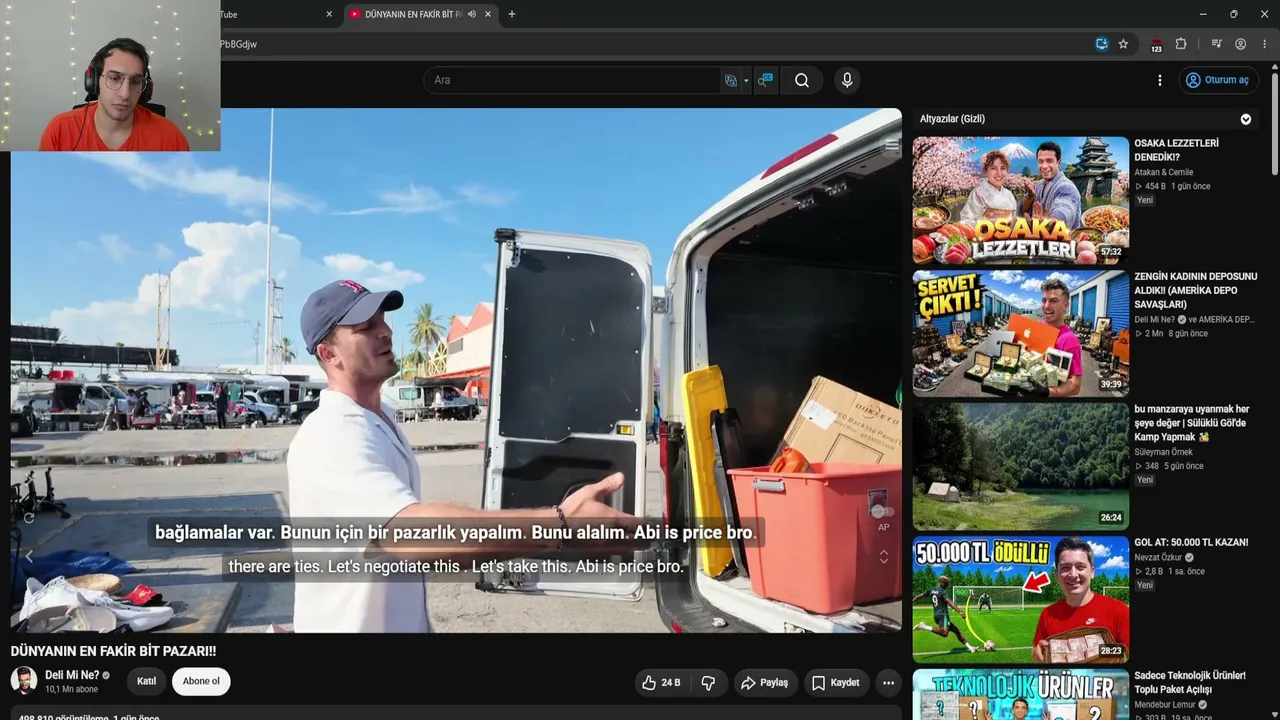The width and height of the screenshot is (1280, 720).
Task: Click the left arrow overlay on the video
Action: (28, 556)
